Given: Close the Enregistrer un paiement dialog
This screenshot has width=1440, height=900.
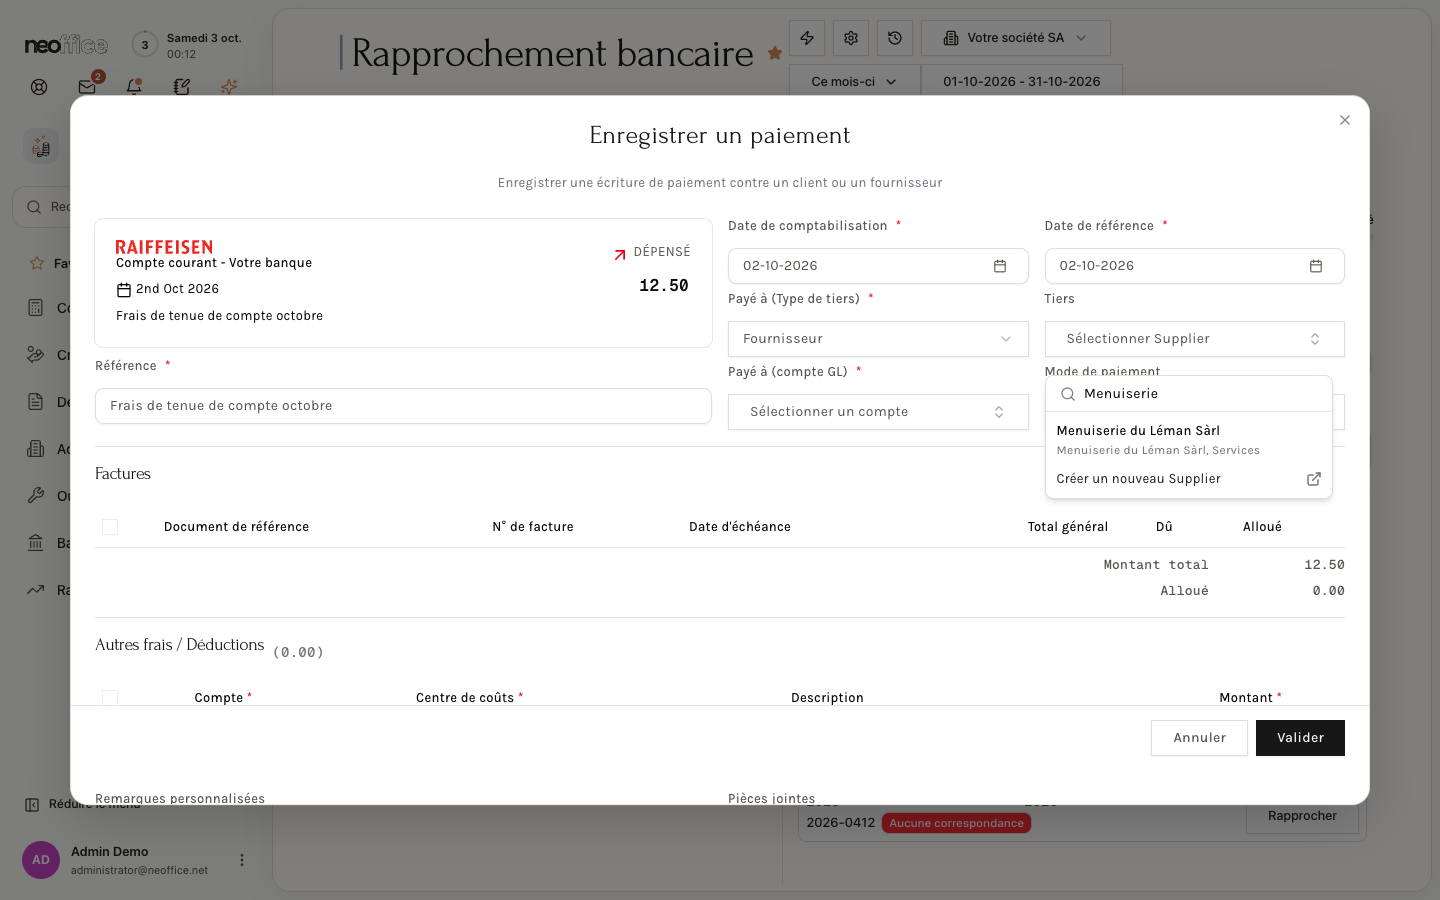Looking at the screenshot, I should click(1345, 120).
